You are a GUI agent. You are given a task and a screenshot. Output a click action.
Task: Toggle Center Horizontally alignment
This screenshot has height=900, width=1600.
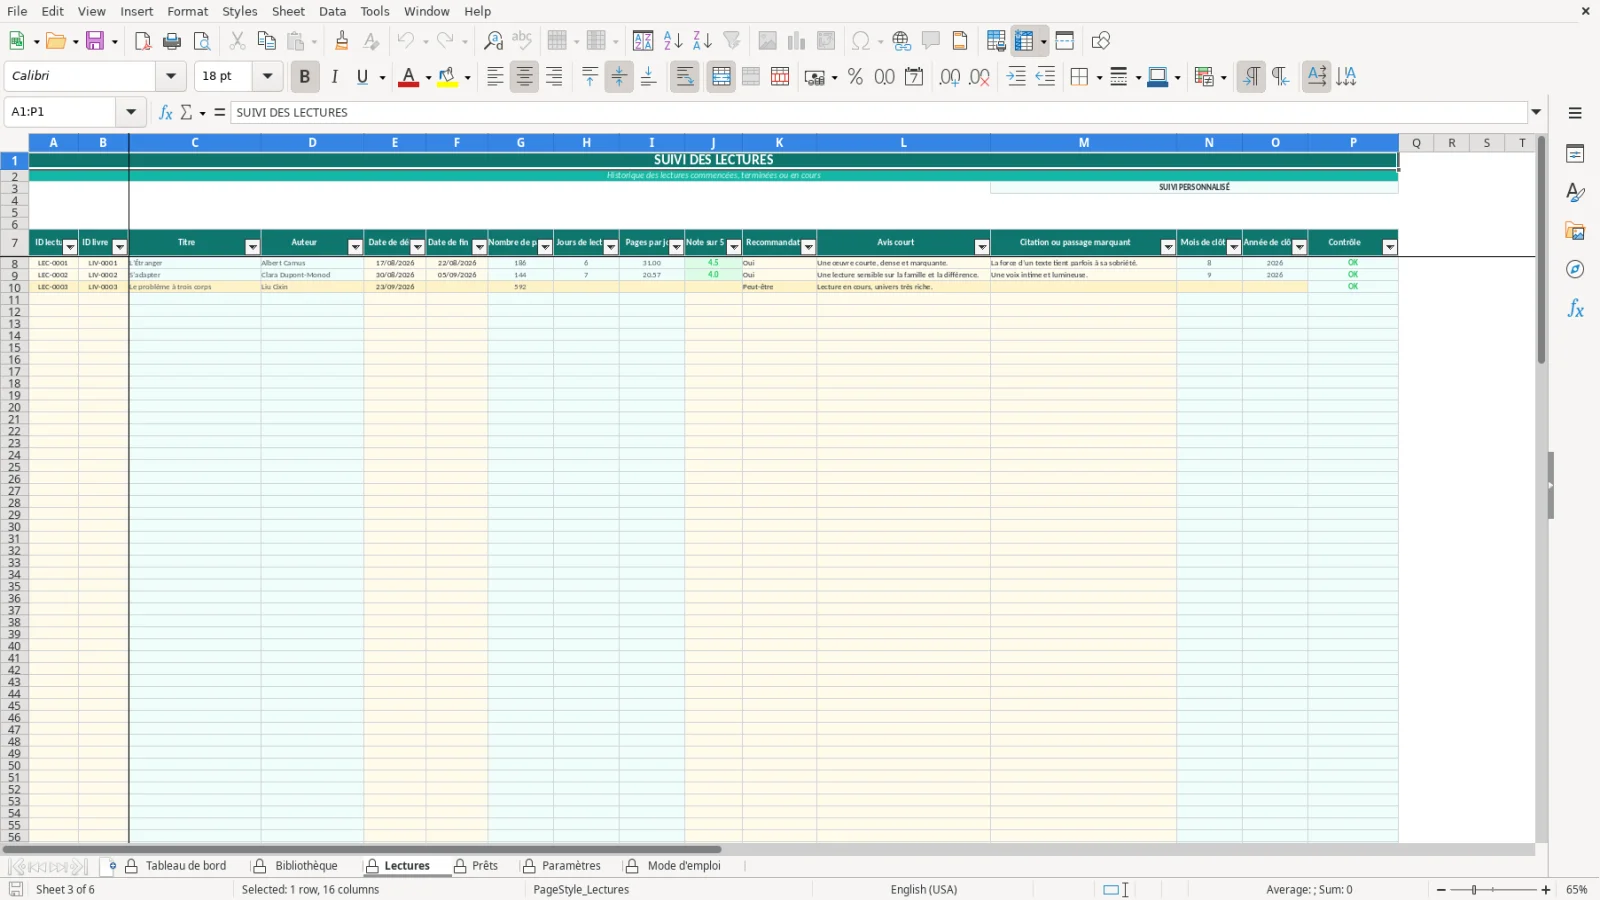coord(524,77)
